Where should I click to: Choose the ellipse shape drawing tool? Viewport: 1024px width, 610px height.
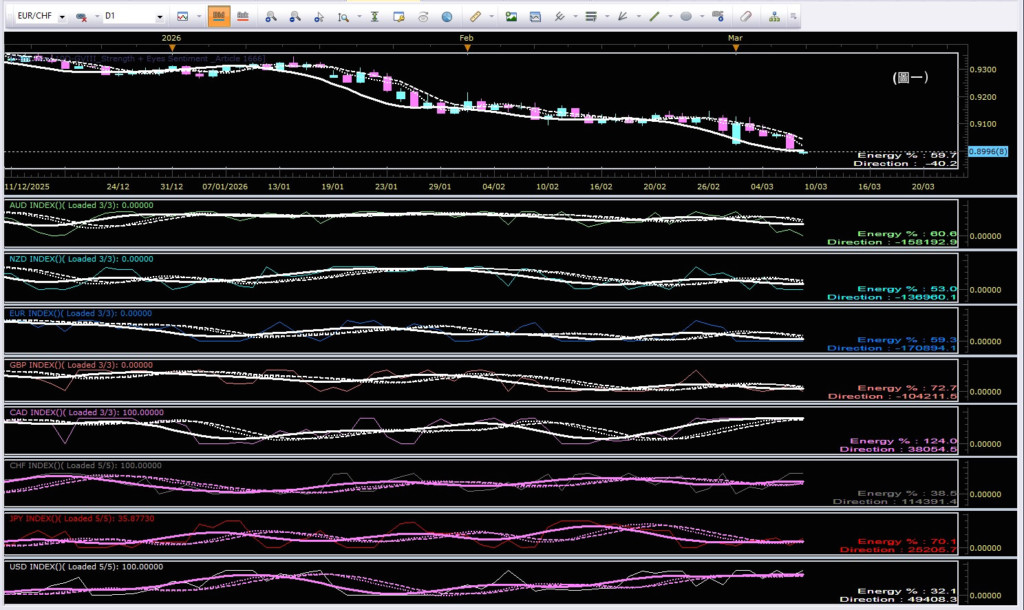[686, 17]
